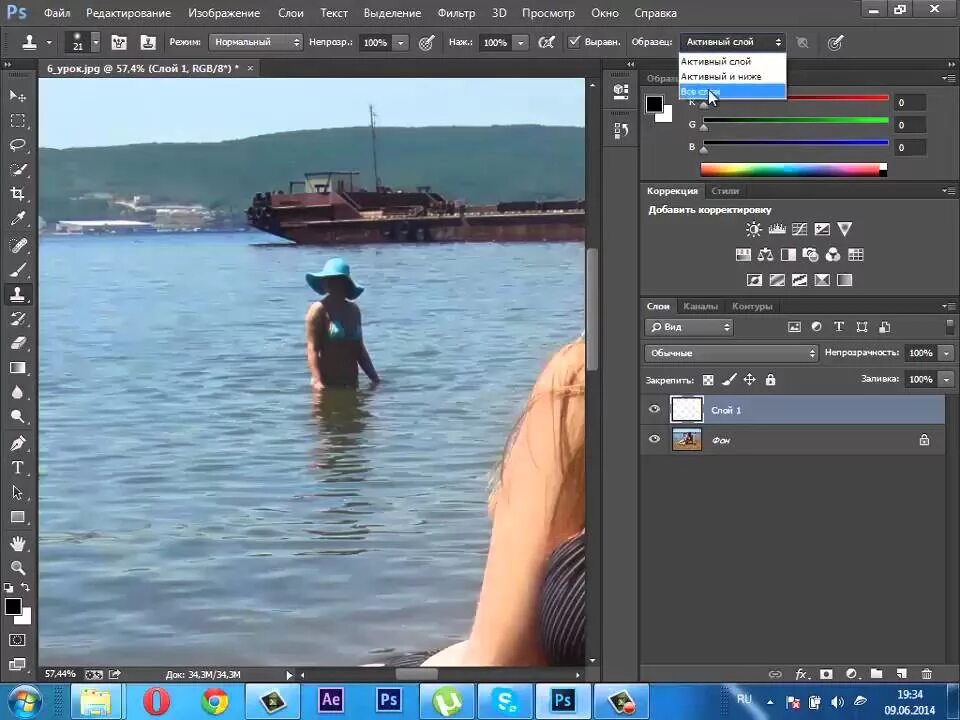Open layer styles fx menu
960x720 pixels.
pos(801,674)
